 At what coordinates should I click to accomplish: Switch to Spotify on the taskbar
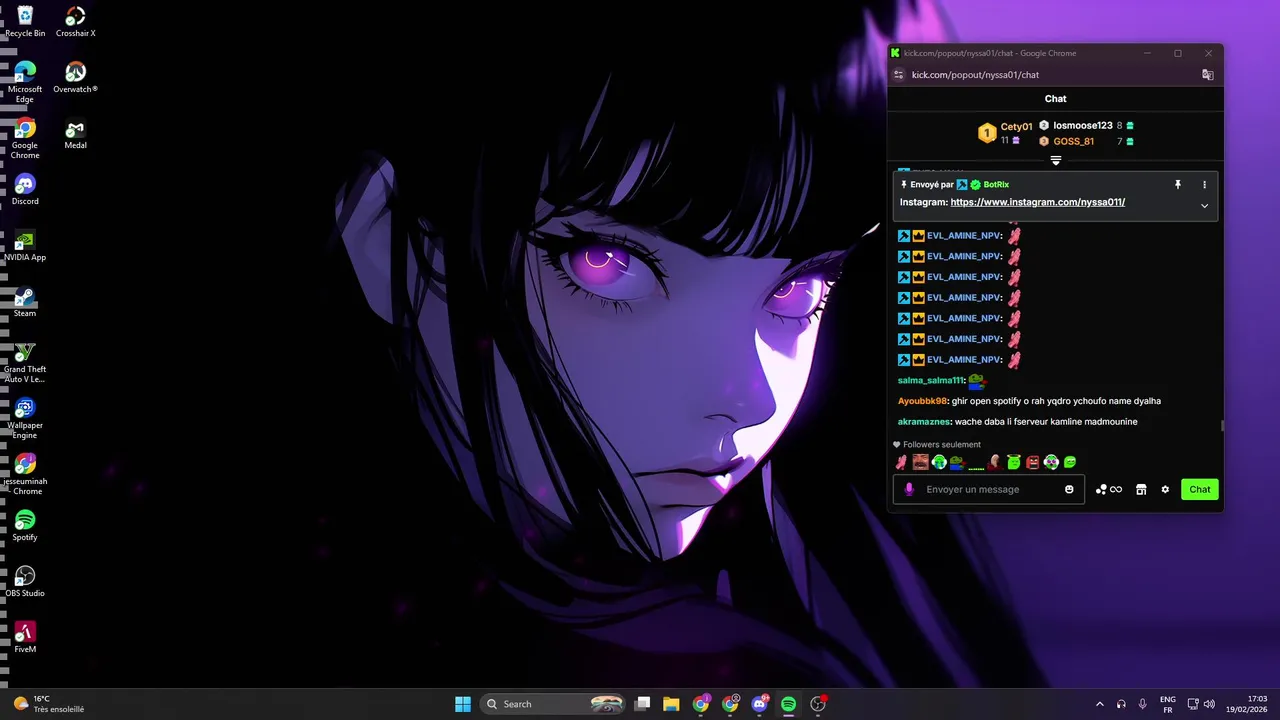(x=788, y=704)
